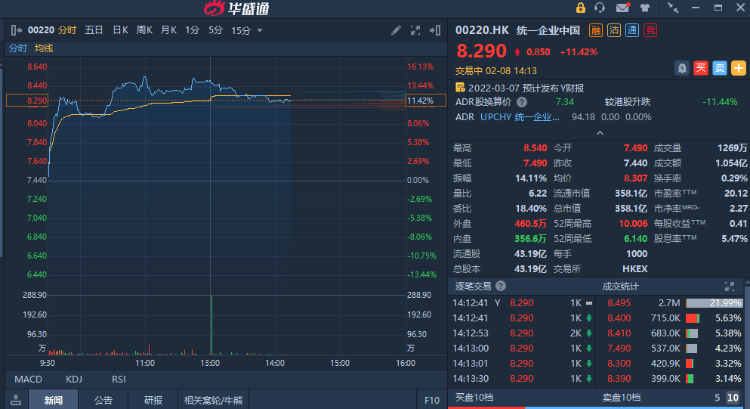Click the 2022-03-07 预计发布 Y财报 notice

(x=526, y=88)
